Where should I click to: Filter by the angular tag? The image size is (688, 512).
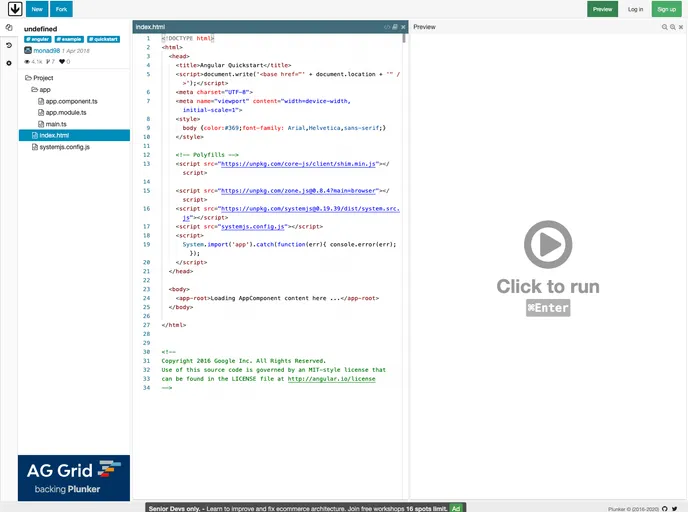tap(37, 39)
